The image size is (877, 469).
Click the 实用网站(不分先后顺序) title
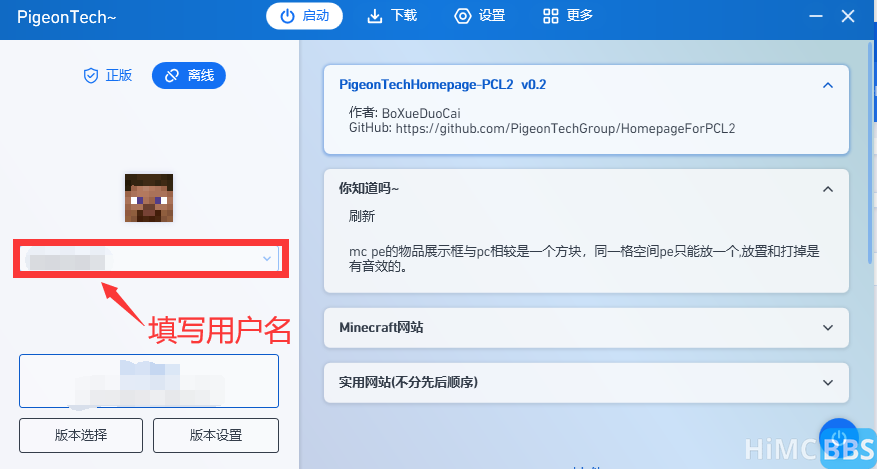tap(408, 383)
